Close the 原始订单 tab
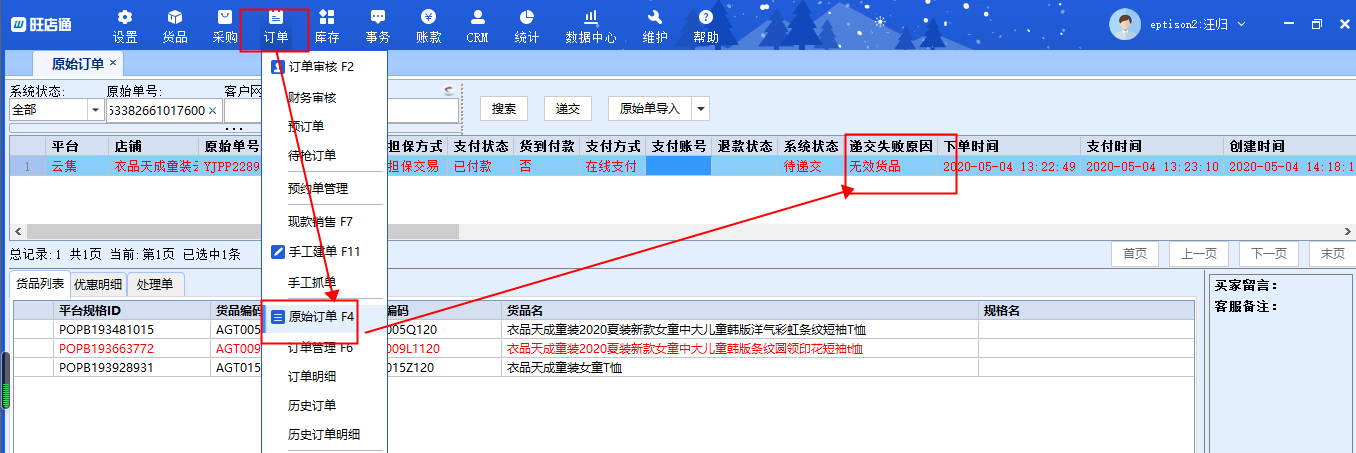The width and height of the screenshot is (1356, 453). point(113,63)
